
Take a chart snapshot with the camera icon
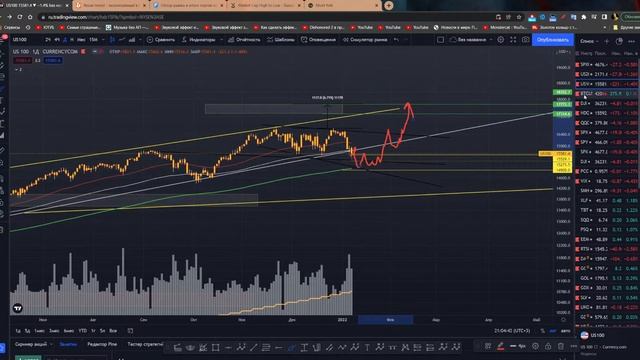tap(526, 40)
